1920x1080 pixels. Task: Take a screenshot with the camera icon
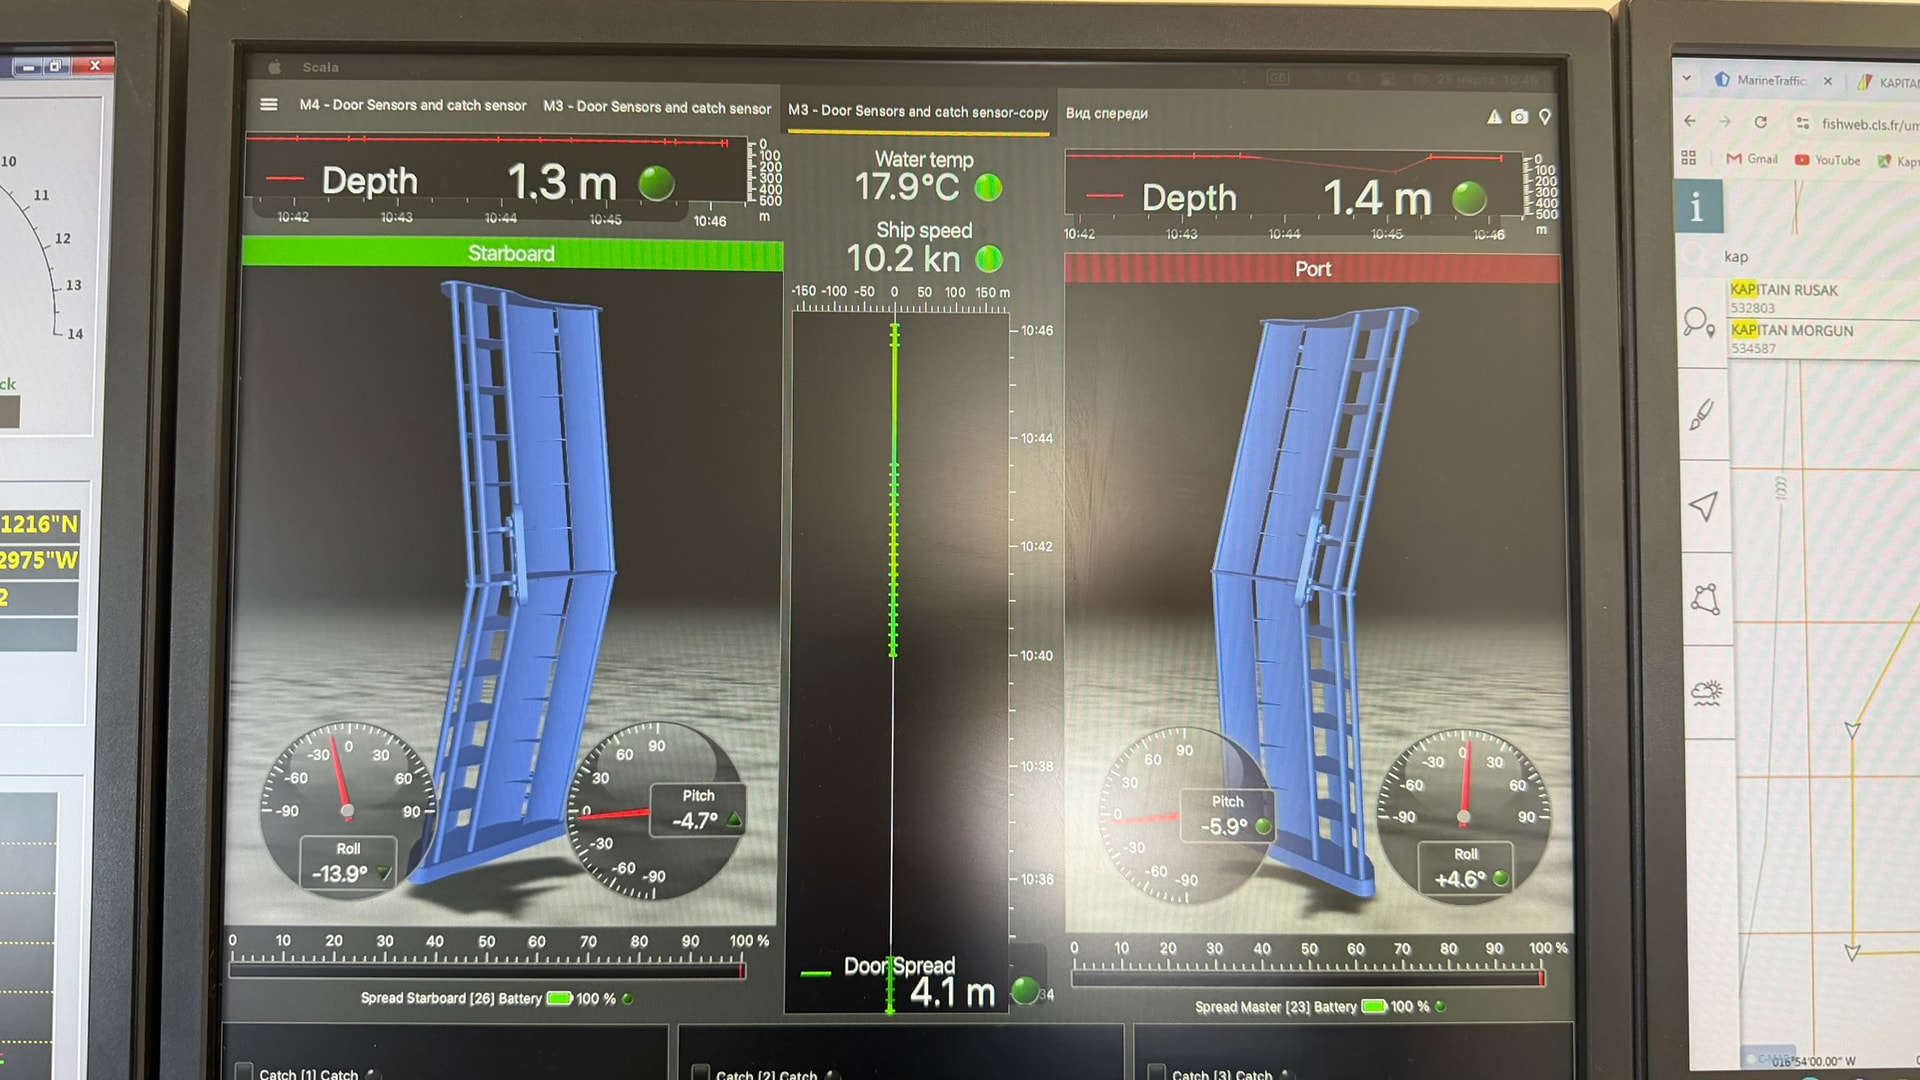coord(1519,117)
